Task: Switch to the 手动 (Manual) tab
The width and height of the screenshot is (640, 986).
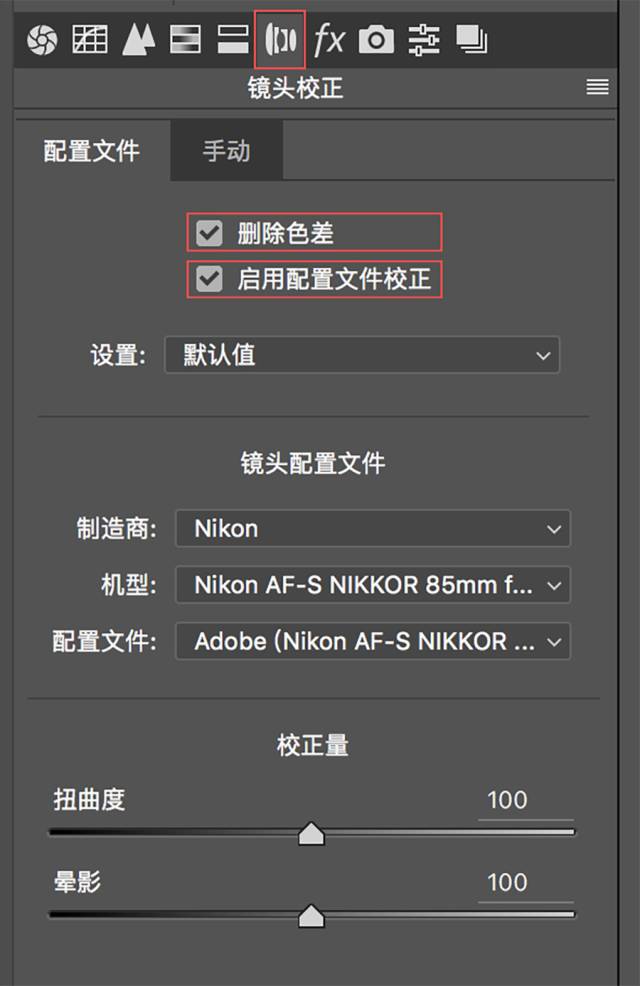Action: [x=227, y=151]
